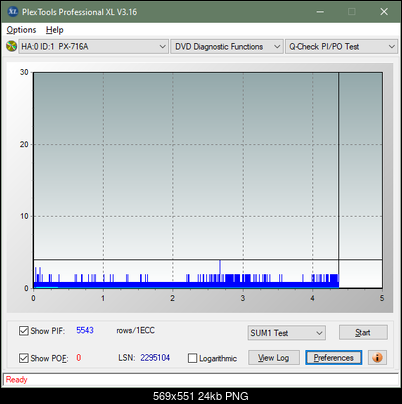Screen dimensions: 402x404
Task: Click the View Log button
Action: click(x=274, y=358)
